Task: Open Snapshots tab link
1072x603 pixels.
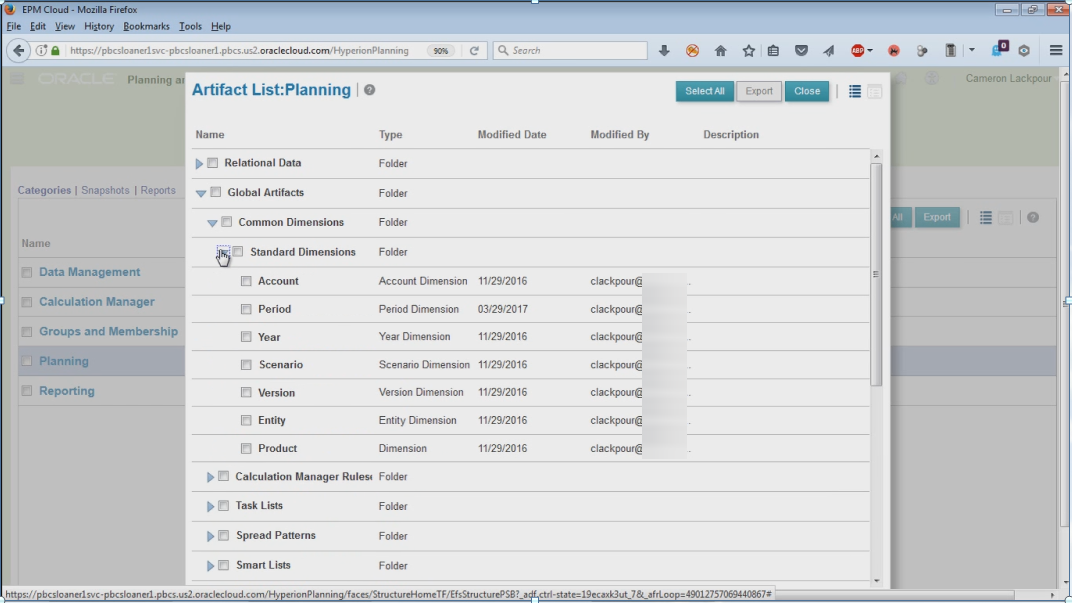Action: [x=105, y=190]
